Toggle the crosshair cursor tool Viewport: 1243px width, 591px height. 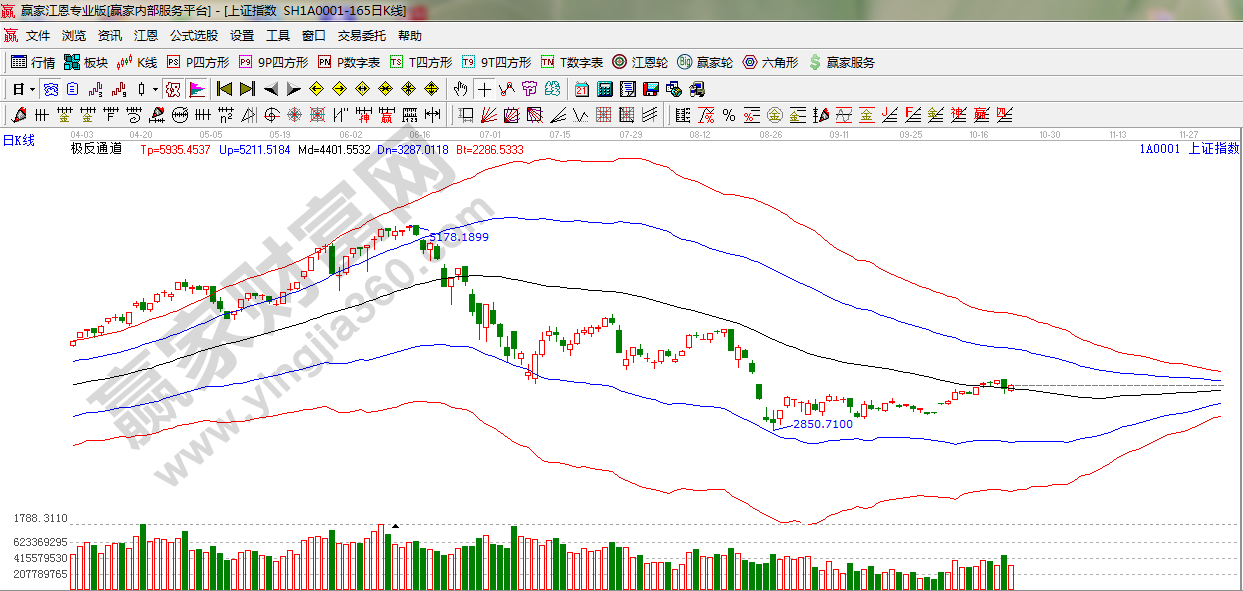click(484, 89)
